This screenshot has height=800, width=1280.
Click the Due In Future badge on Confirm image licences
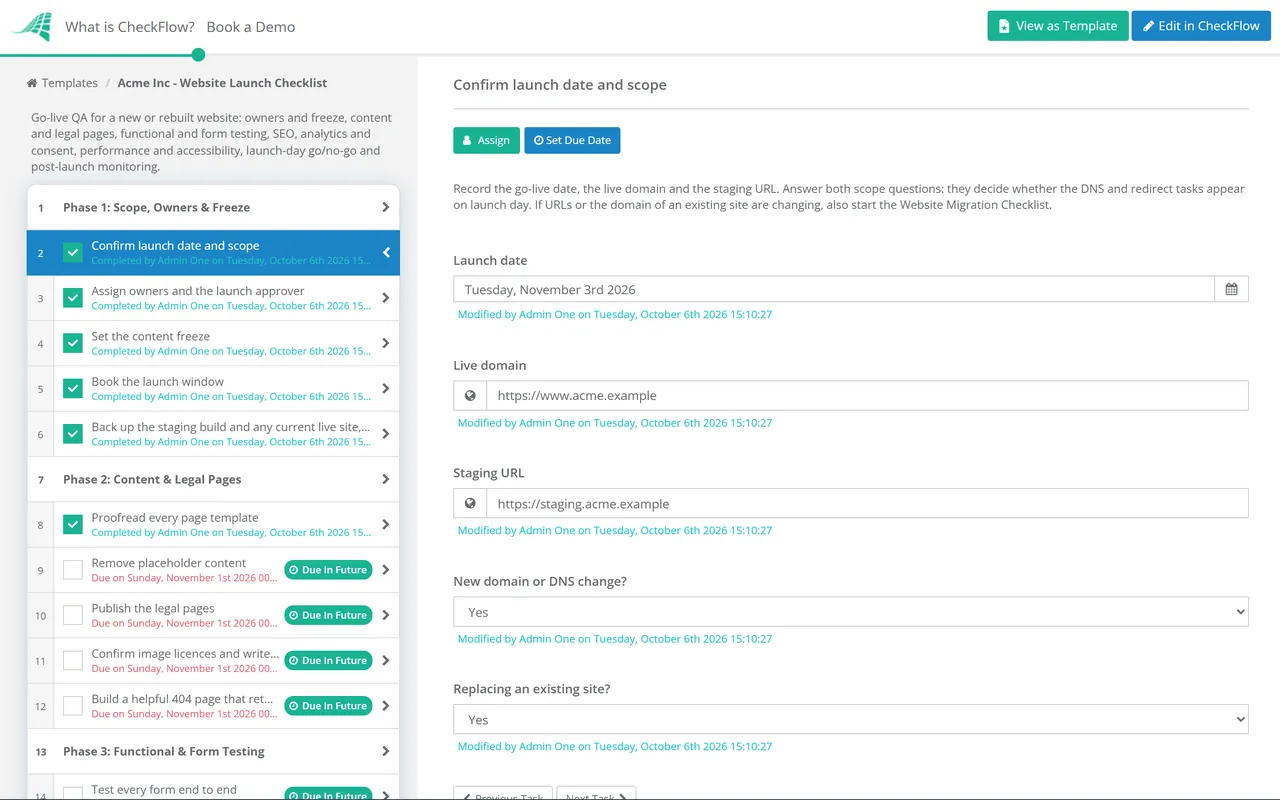328,660
